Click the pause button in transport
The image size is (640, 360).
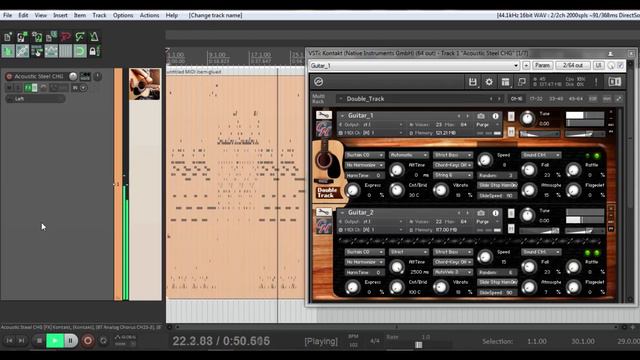[71, 340]
